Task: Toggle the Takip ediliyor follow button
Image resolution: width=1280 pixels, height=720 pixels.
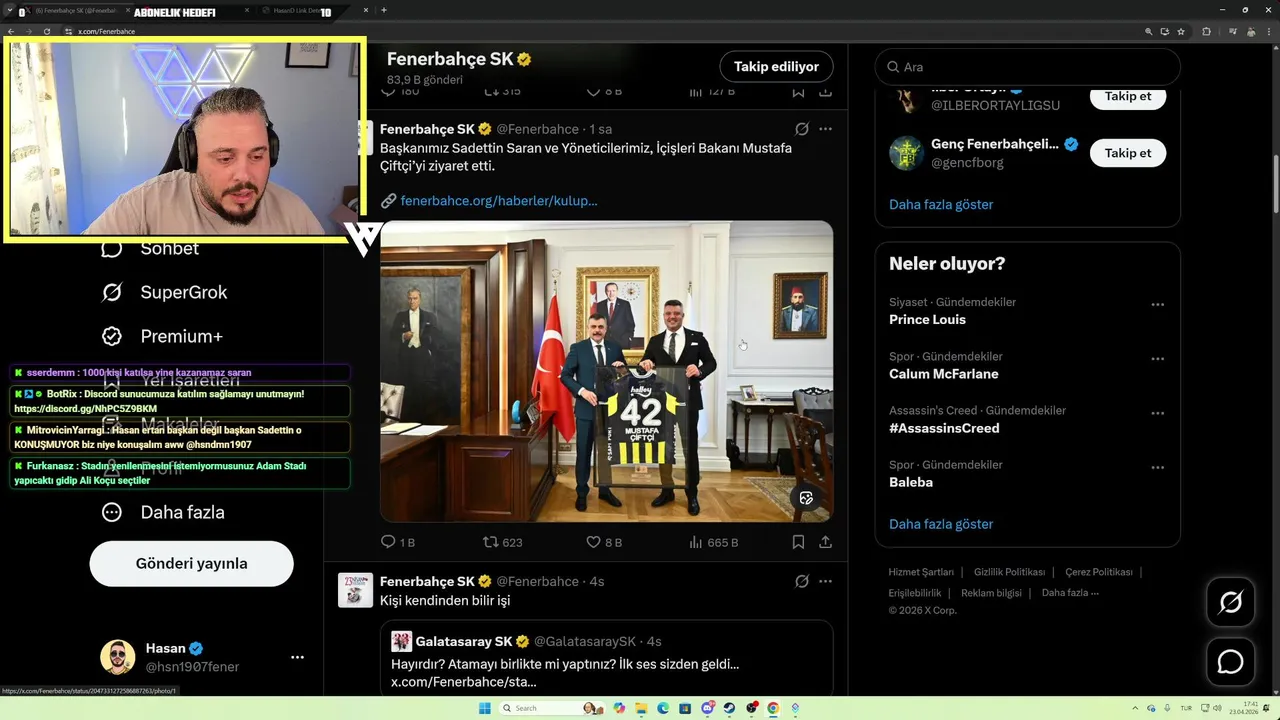Action: click(x=776, y=67)
